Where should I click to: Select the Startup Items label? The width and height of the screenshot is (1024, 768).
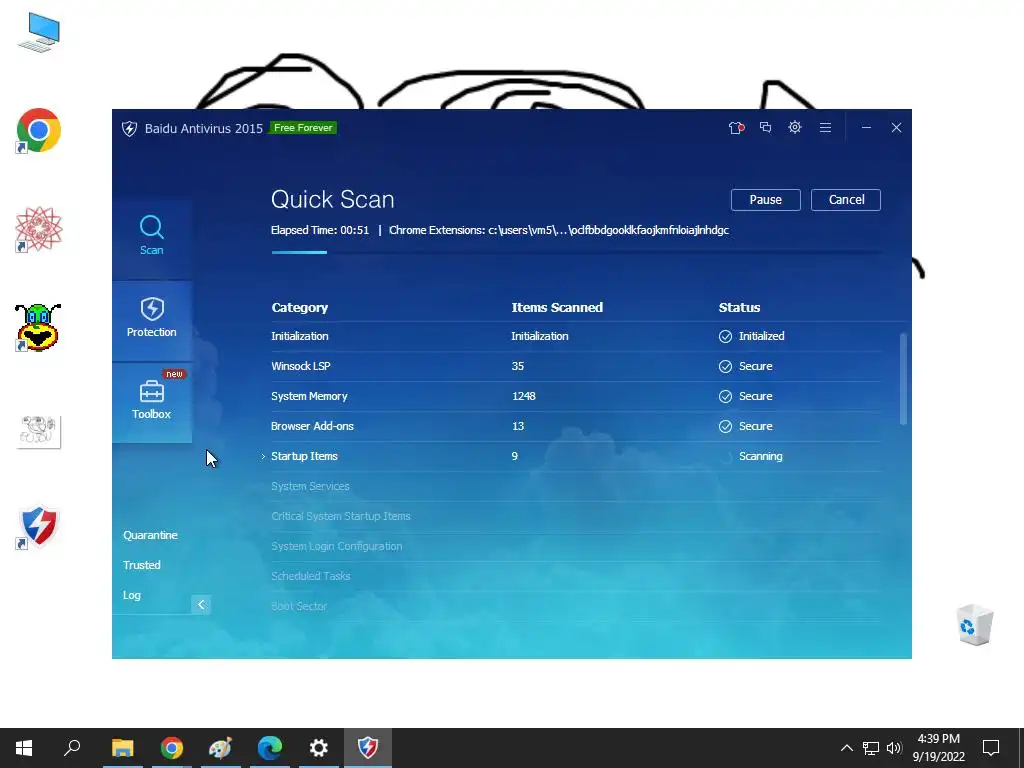(x=304, y=456)
